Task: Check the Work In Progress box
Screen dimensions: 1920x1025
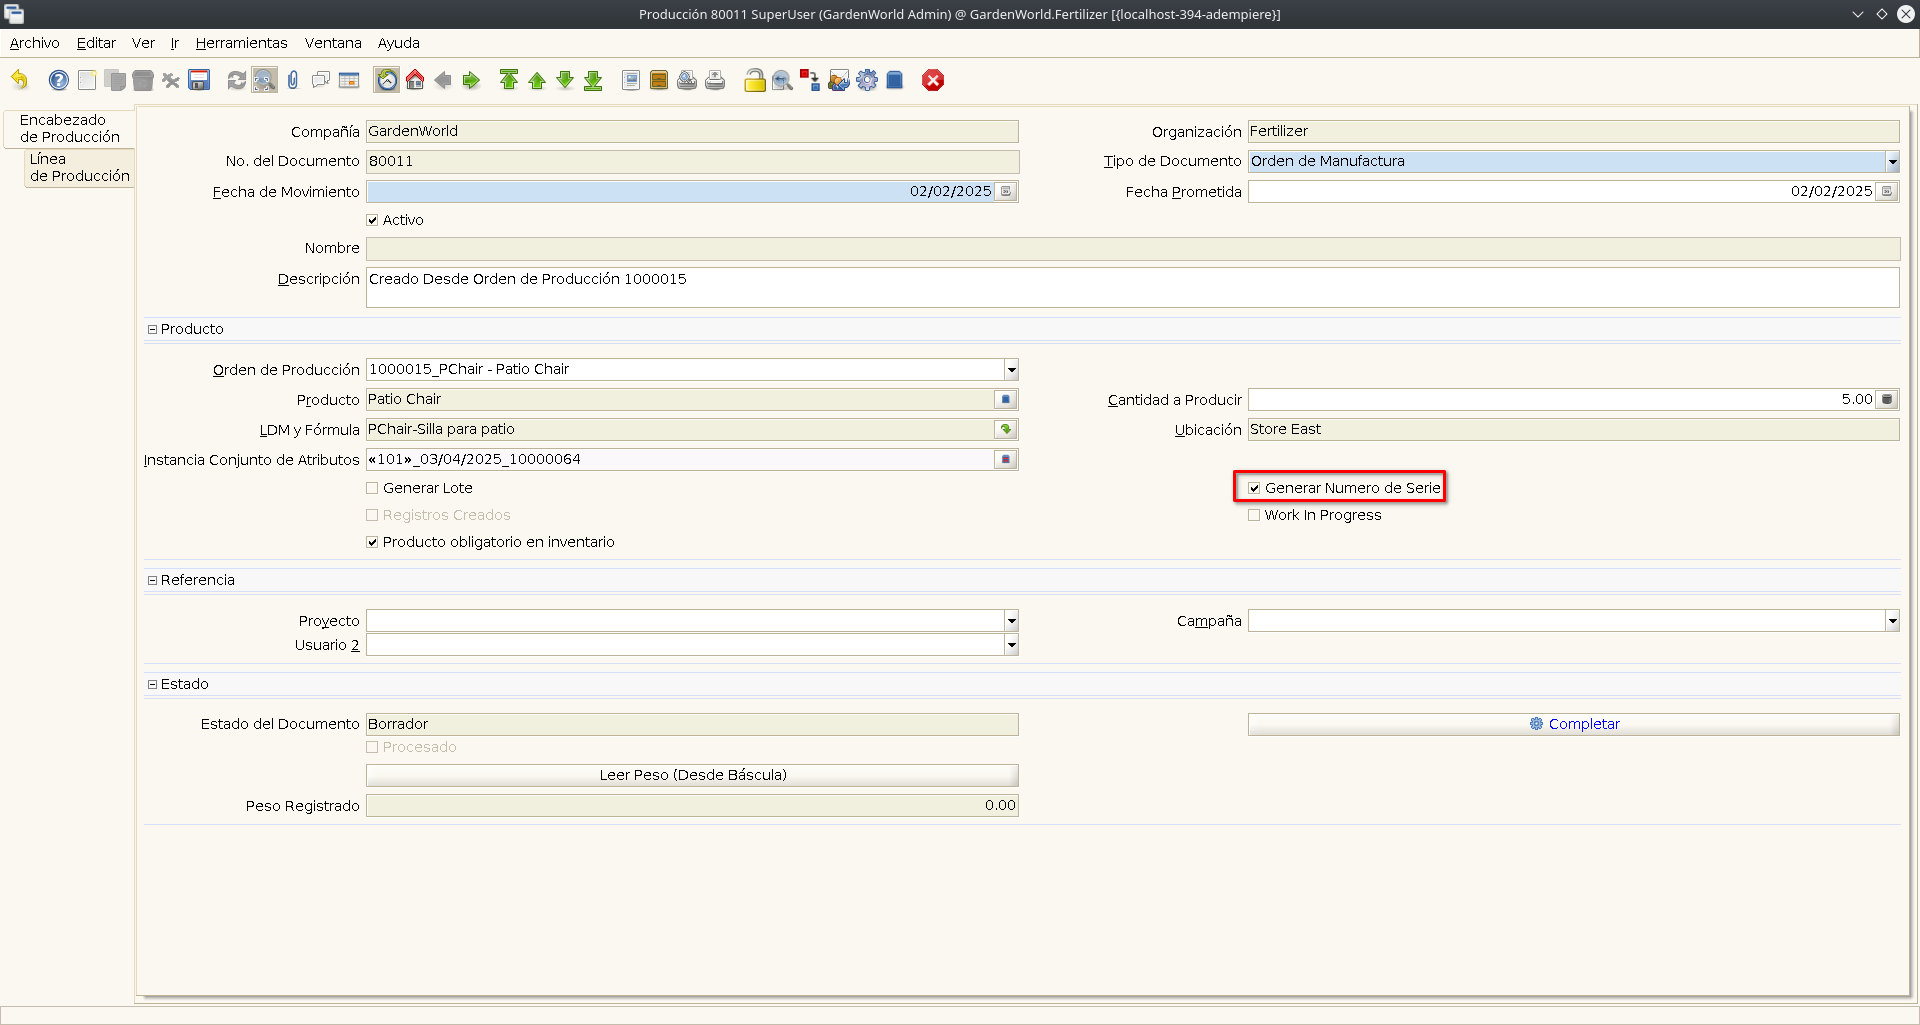Action: click(1254, 515)
